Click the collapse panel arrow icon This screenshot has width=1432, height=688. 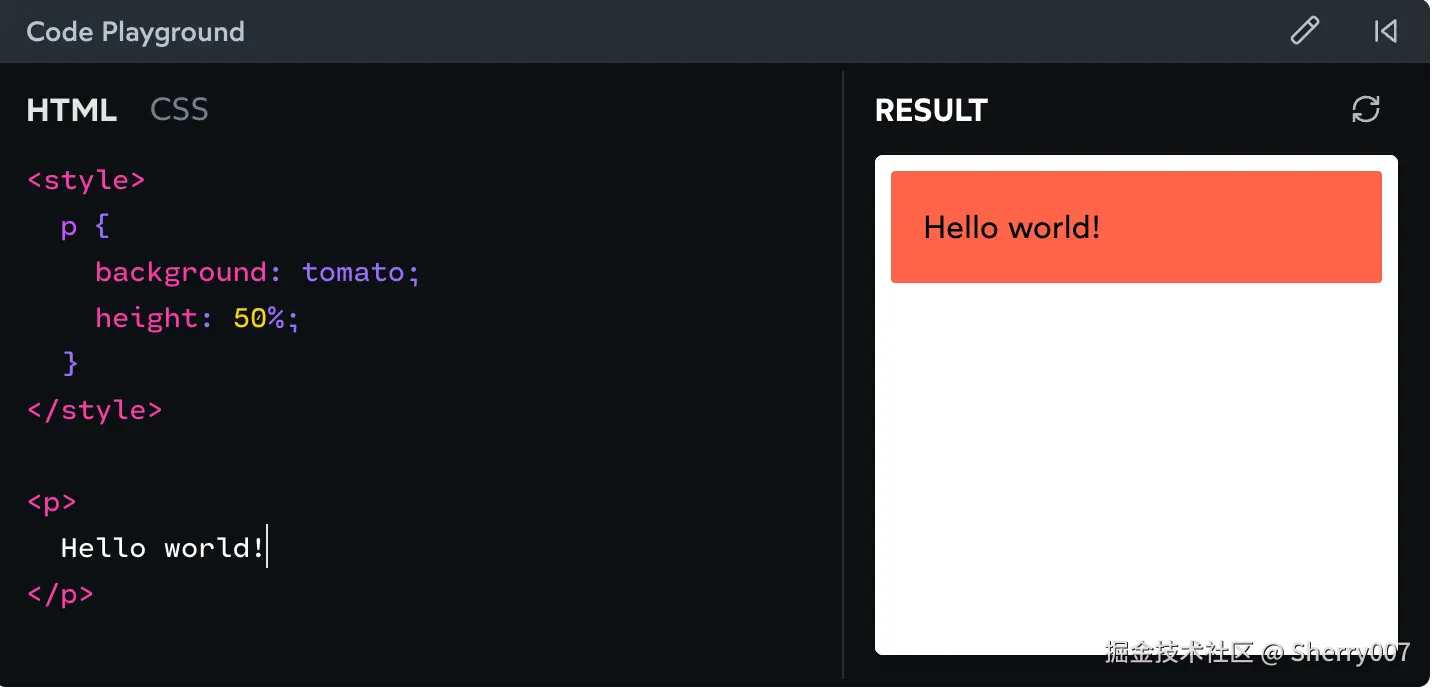click(x=1385, y=31)
